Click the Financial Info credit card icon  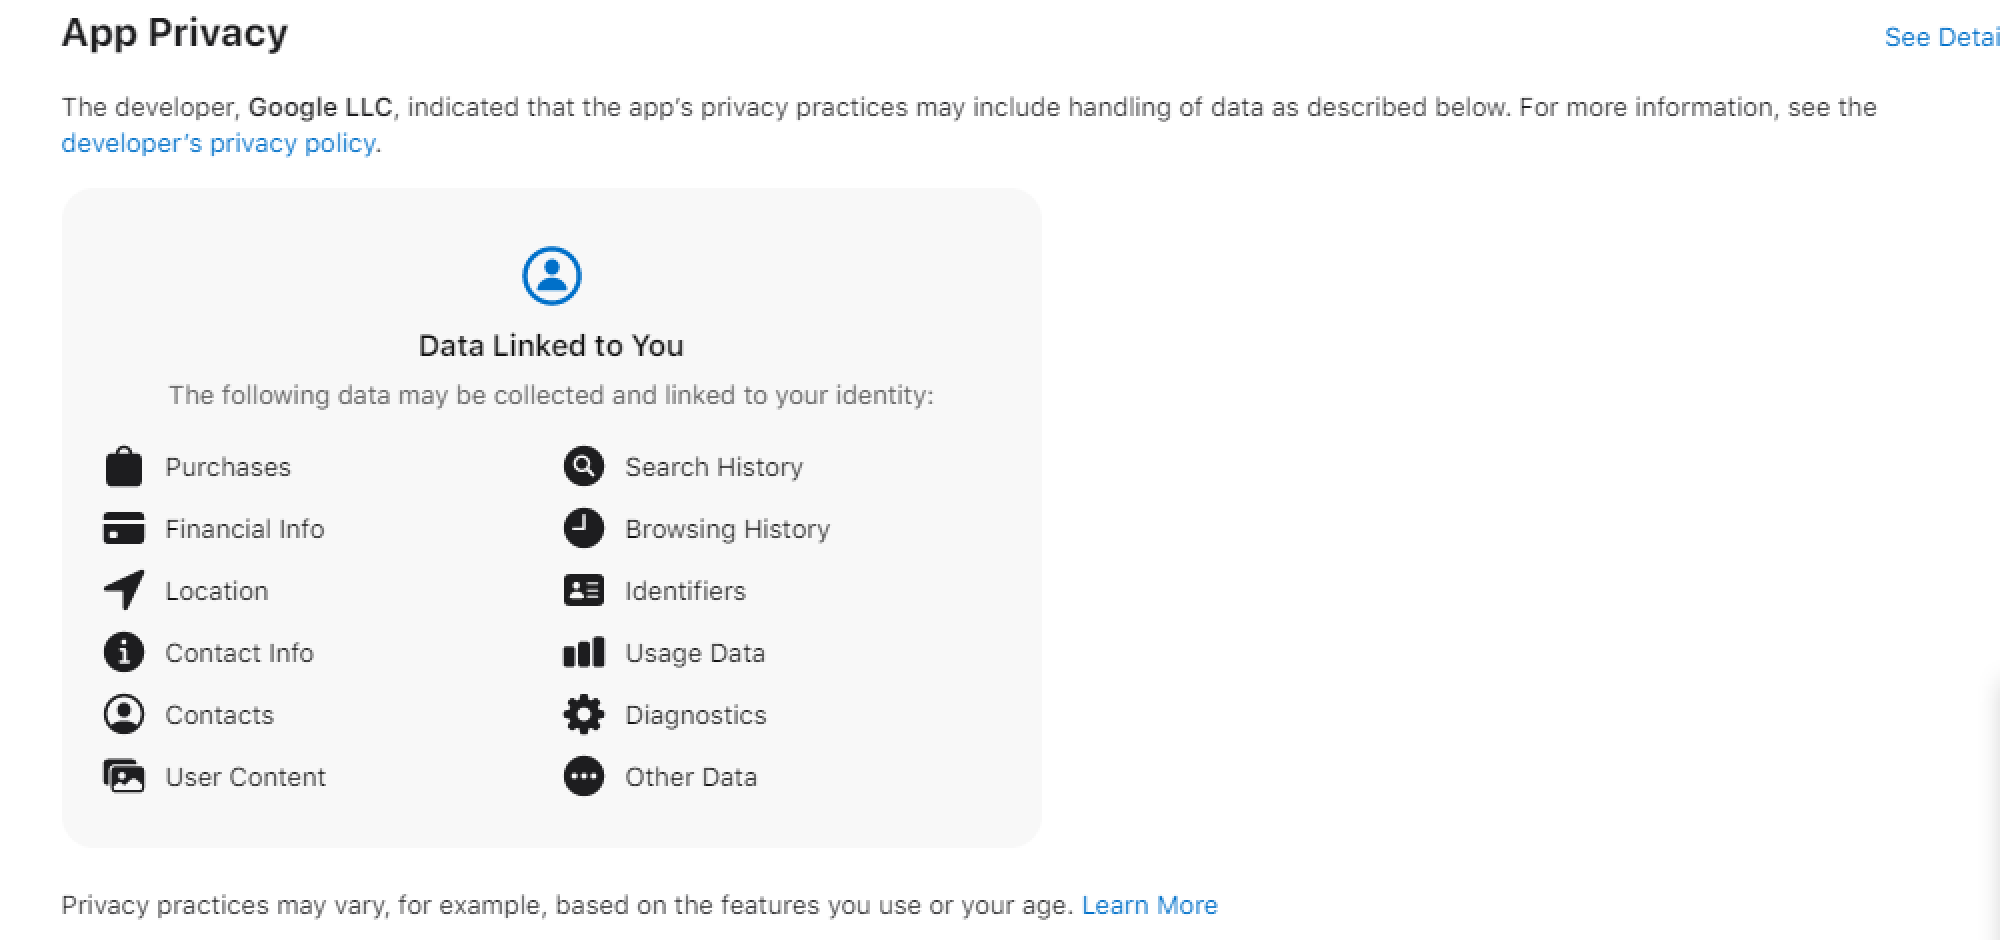pos(124,528)
